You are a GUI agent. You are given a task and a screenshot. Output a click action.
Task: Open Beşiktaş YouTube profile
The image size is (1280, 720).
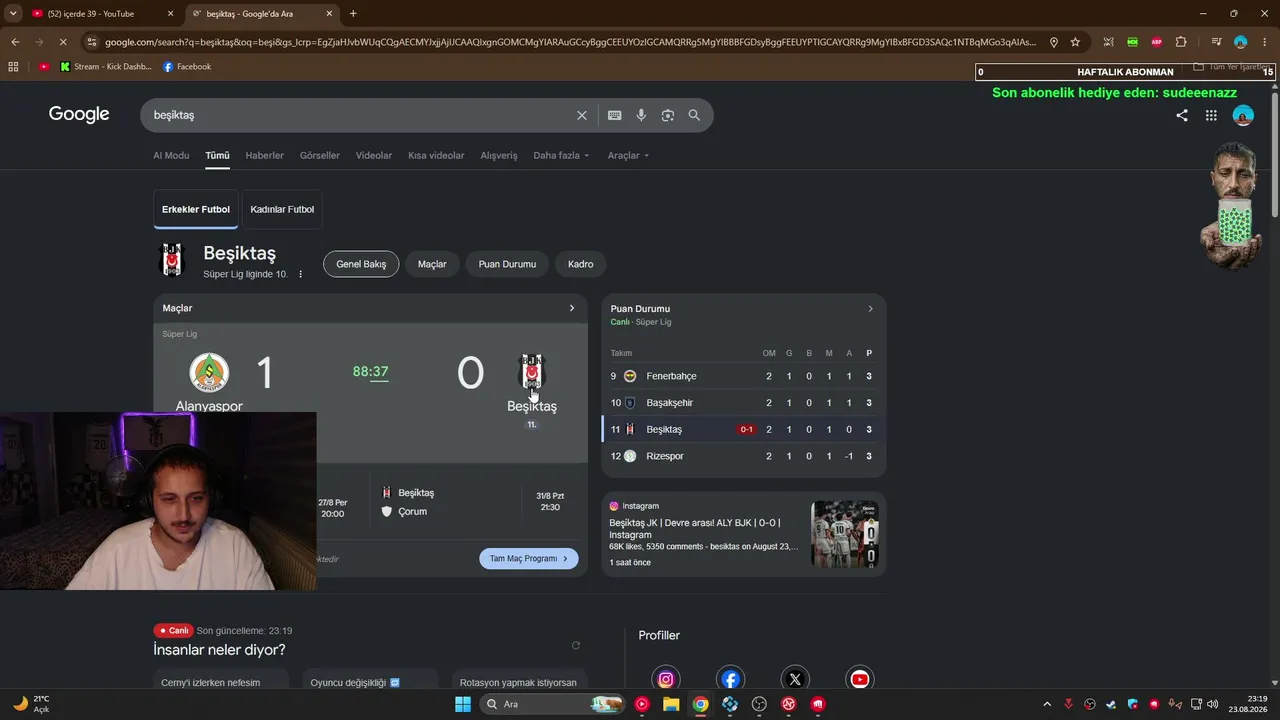[x=860, y=679]
